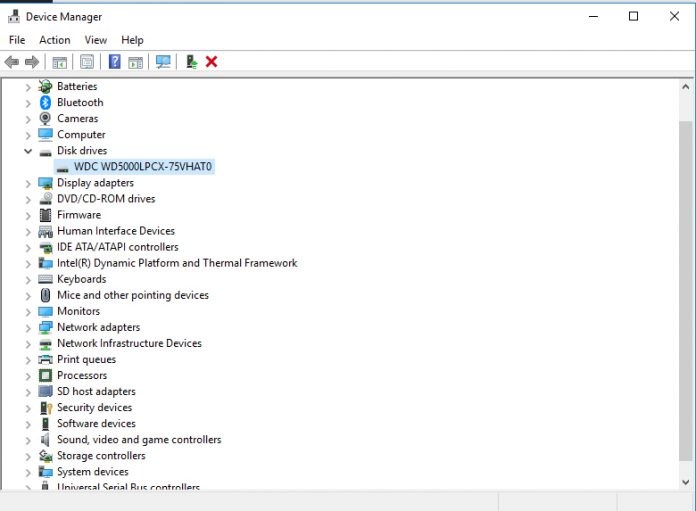Viewport: 696px width, 511px height.
Task: Select Network Infrastructure Devices label
Action: (x=129, y=343)
